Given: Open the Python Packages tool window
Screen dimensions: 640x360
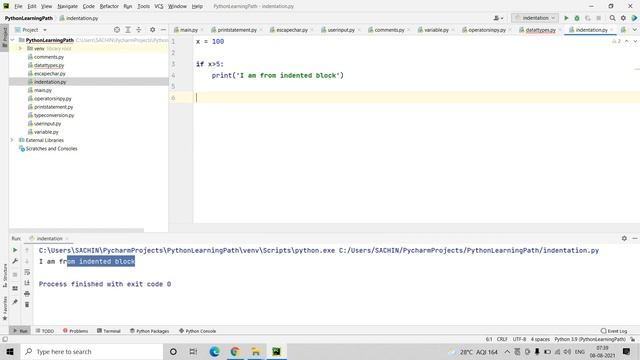Looking at the screenshot, I should point(149,331).
